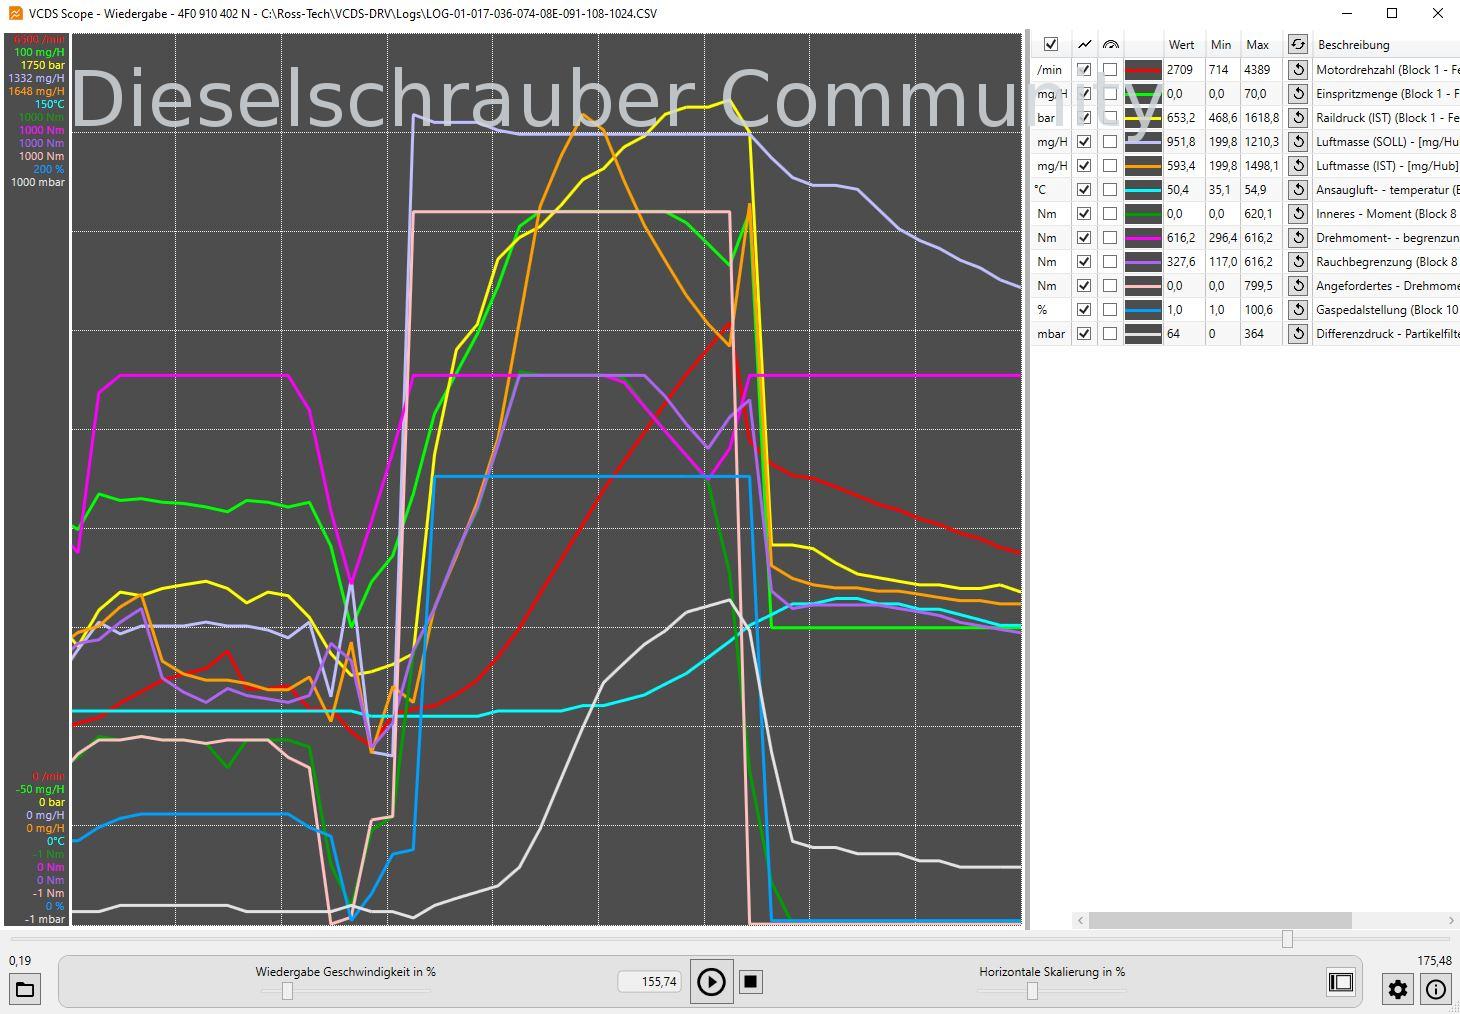Image resolution: width=1460 pixels, height=1014 pixels.
Task: Hide the Rauchbegrenzung graph line
Action: [x=1084, y=262]
